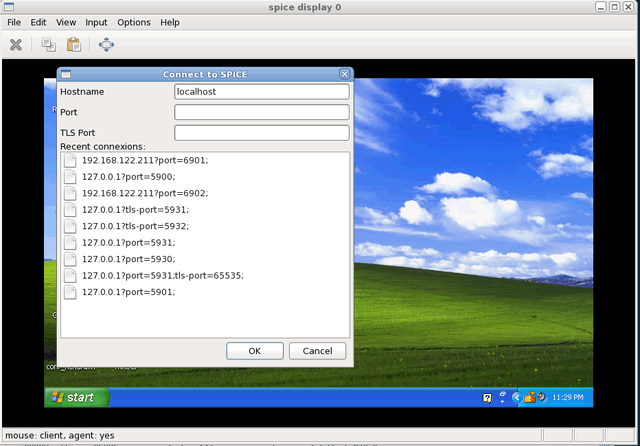Close the Connect to SPICE dialog
The image size is (640, 446).
coord(344,74)
